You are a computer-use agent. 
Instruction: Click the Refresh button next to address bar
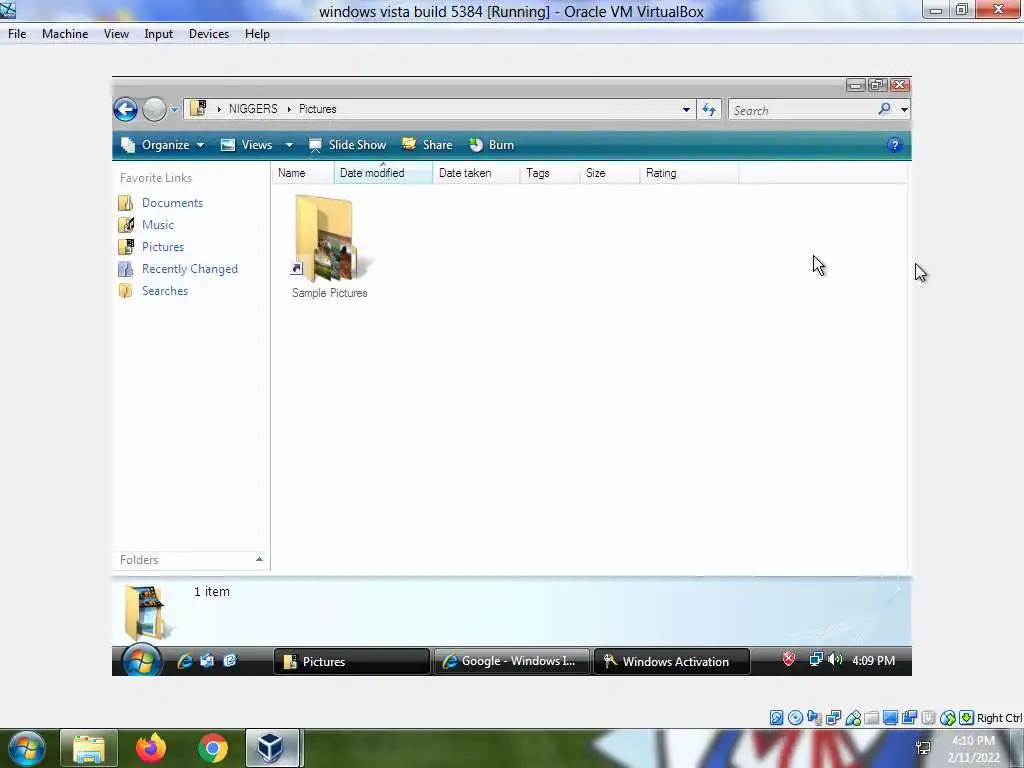(x=709, y=110)
